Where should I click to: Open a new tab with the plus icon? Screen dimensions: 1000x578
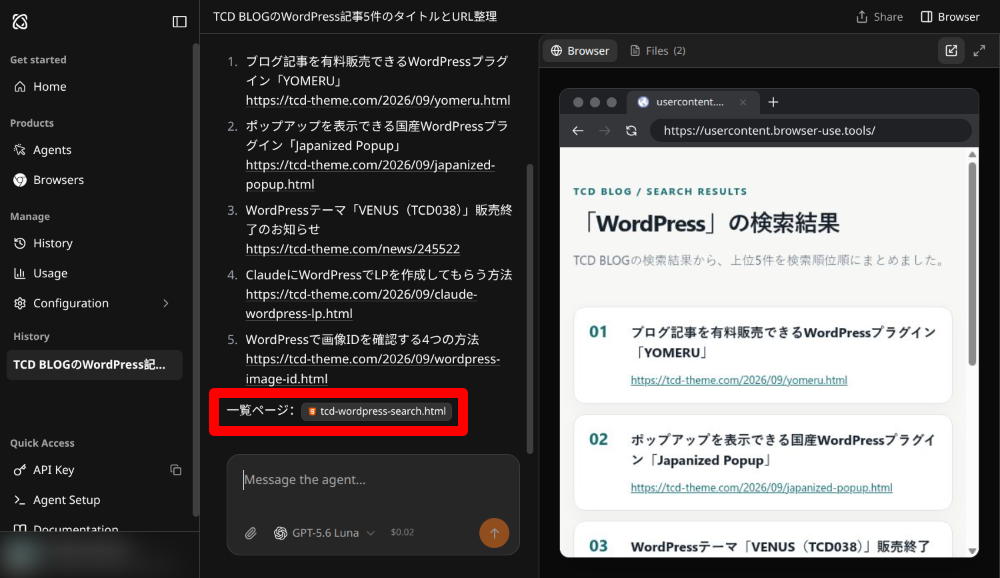tap(773, 102)
